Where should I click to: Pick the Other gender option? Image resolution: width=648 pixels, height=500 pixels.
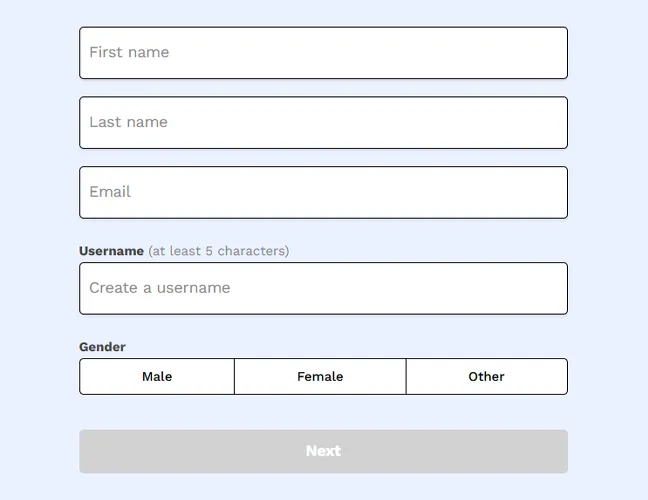pos(486,377)
